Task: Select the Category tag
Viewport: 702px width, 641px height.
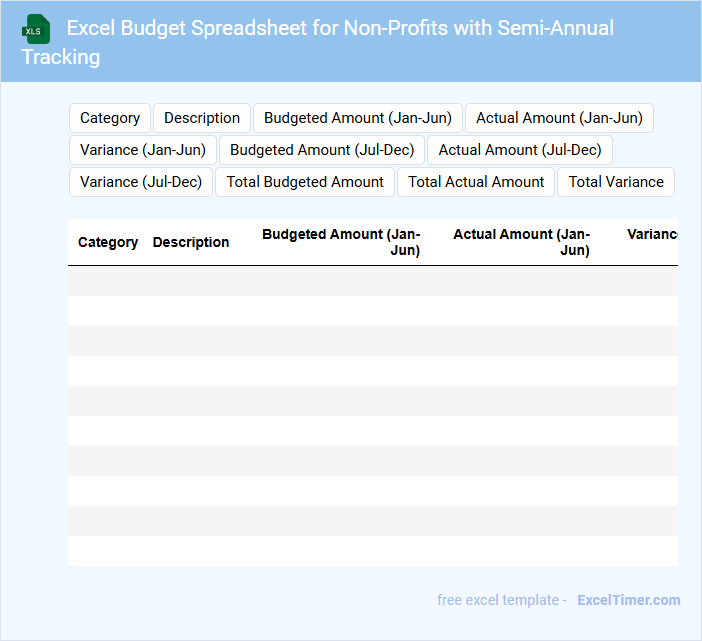Action: (110, 118)
